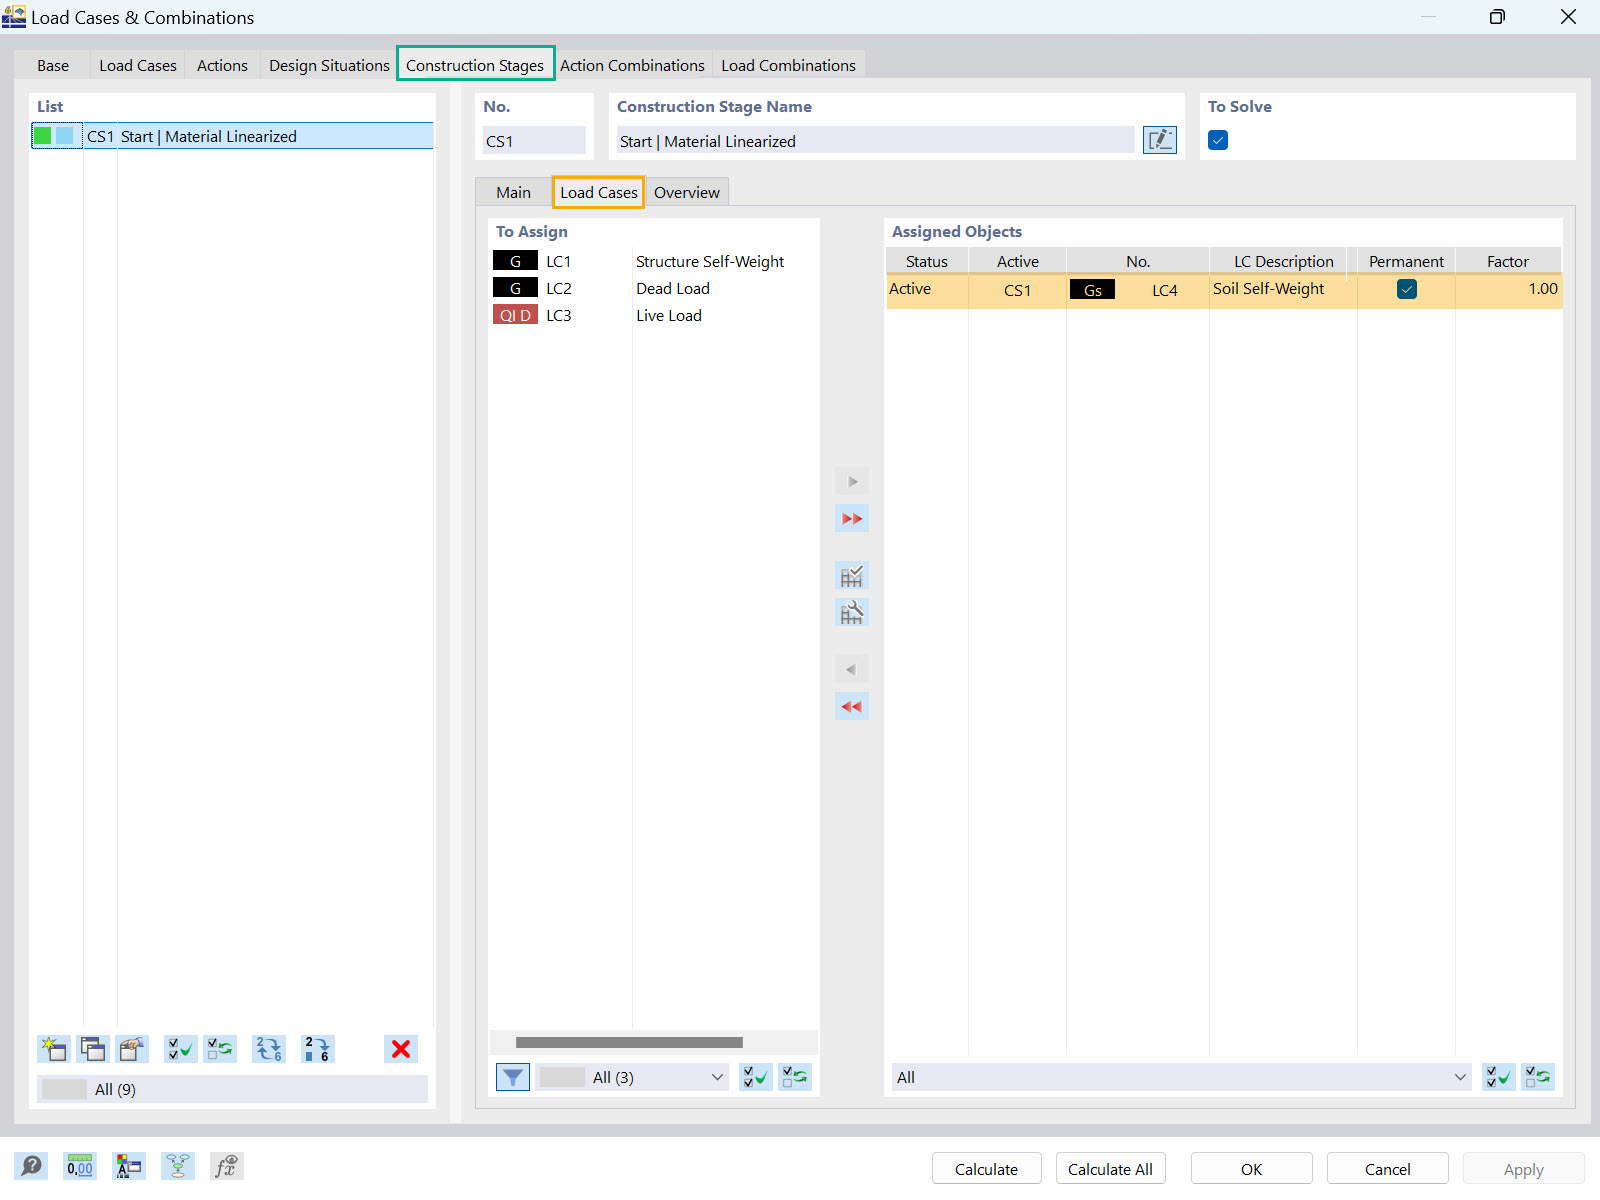
Task: Uncheck the To Solve checkbox
Action: 1217,140
